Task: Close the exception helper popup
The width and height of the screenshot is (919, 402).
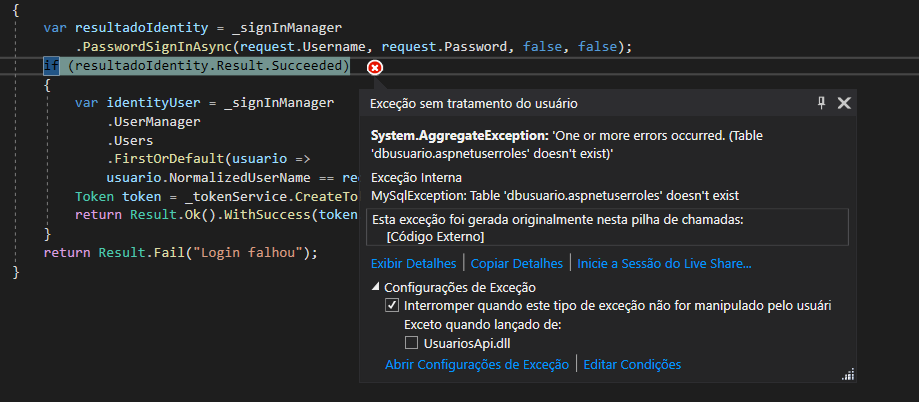Action: 844,103
